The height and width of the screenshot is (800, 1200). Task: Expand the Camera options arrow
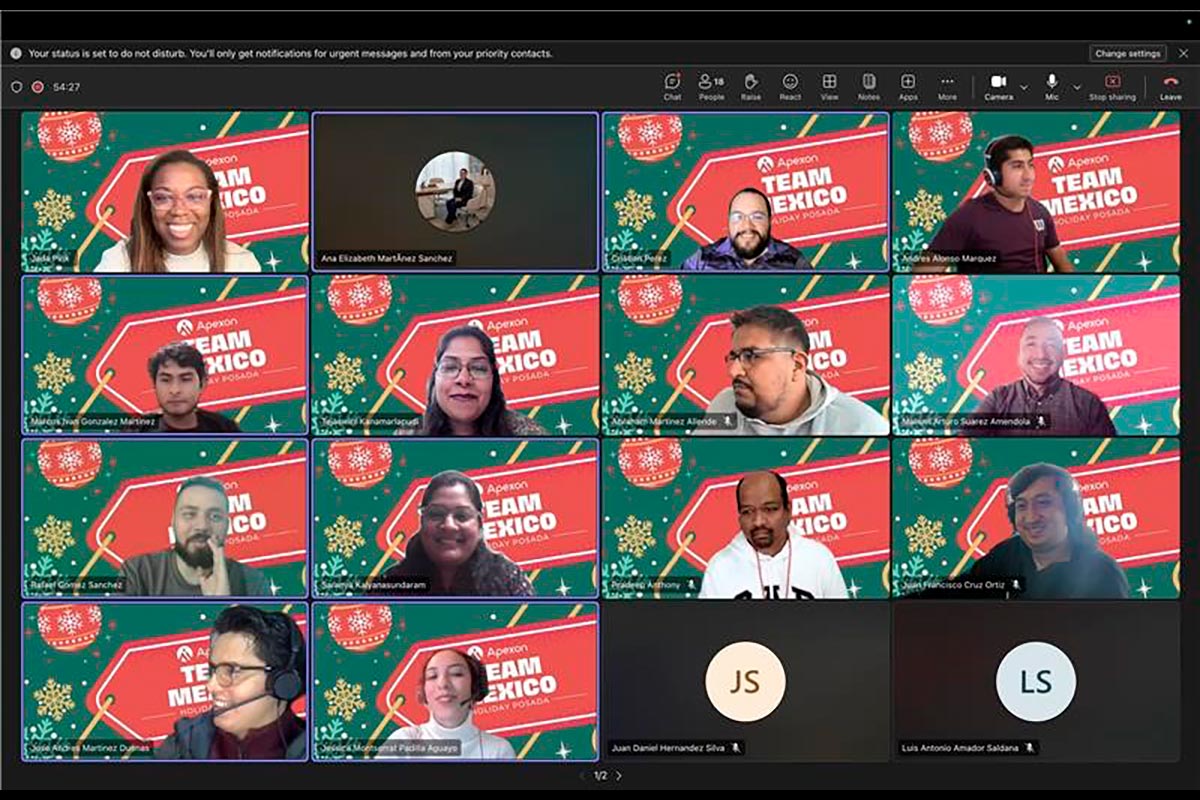point(1024,87)
